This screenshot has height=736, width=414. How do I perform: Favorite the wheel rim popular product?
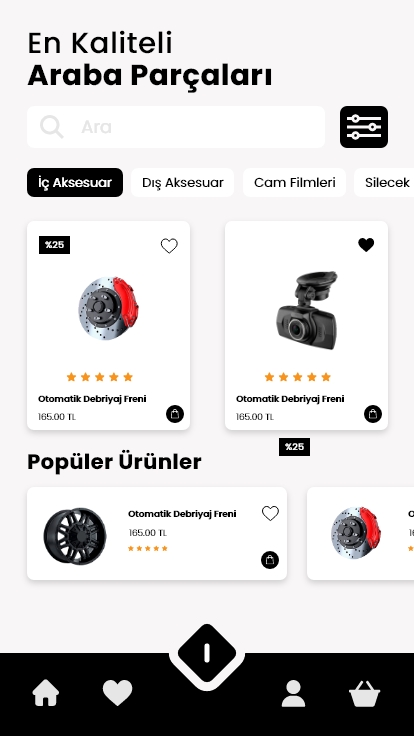270,514
